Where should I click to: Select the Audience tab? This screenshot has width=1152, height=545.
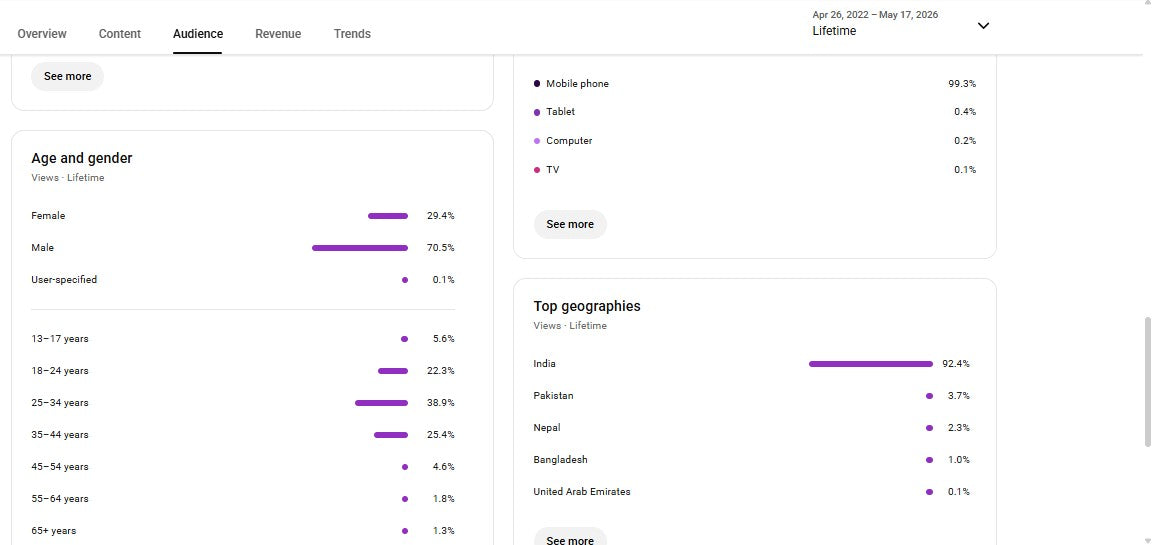pos(198,34)
